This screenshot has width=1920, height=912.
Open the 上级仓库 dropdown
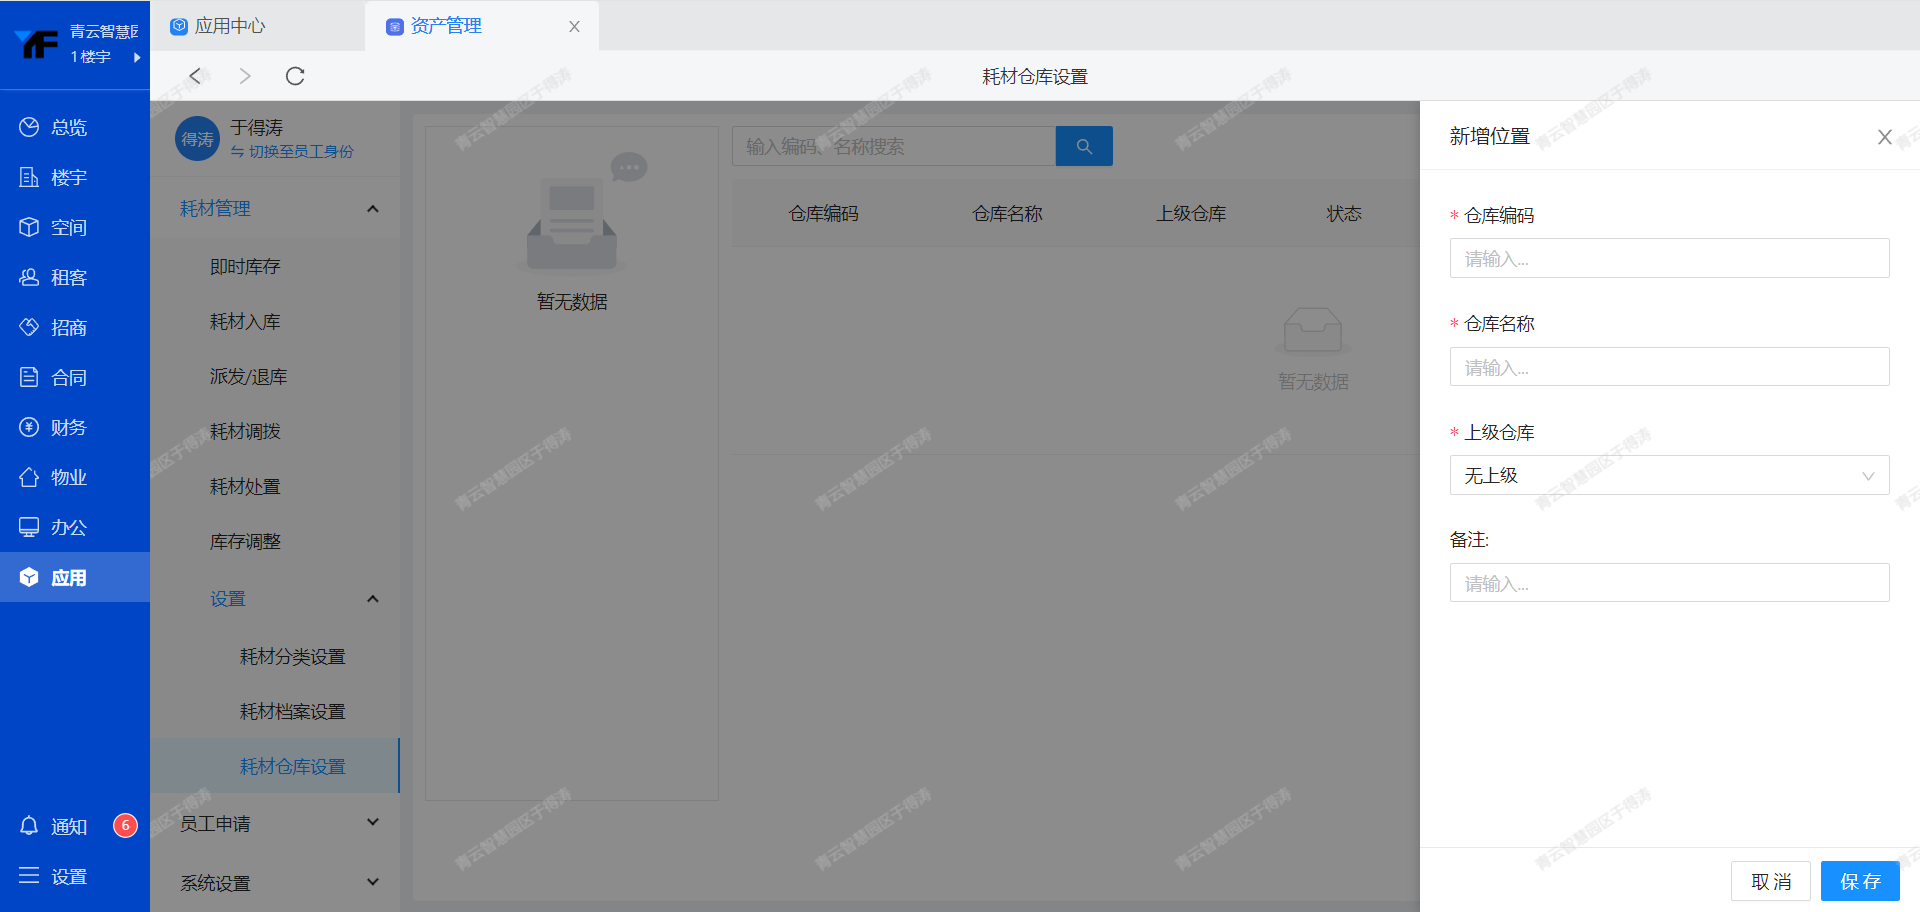[x=1668, y=476]
